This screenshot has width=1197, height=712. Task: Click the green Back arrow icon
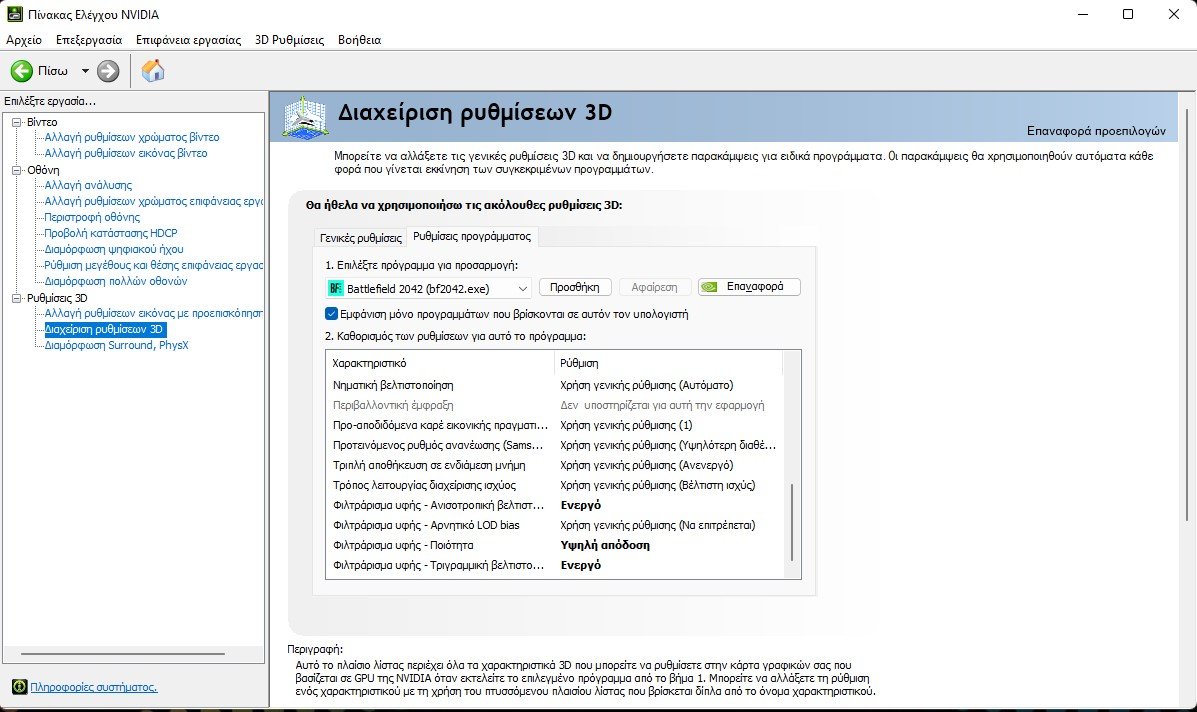click(21, 71)
